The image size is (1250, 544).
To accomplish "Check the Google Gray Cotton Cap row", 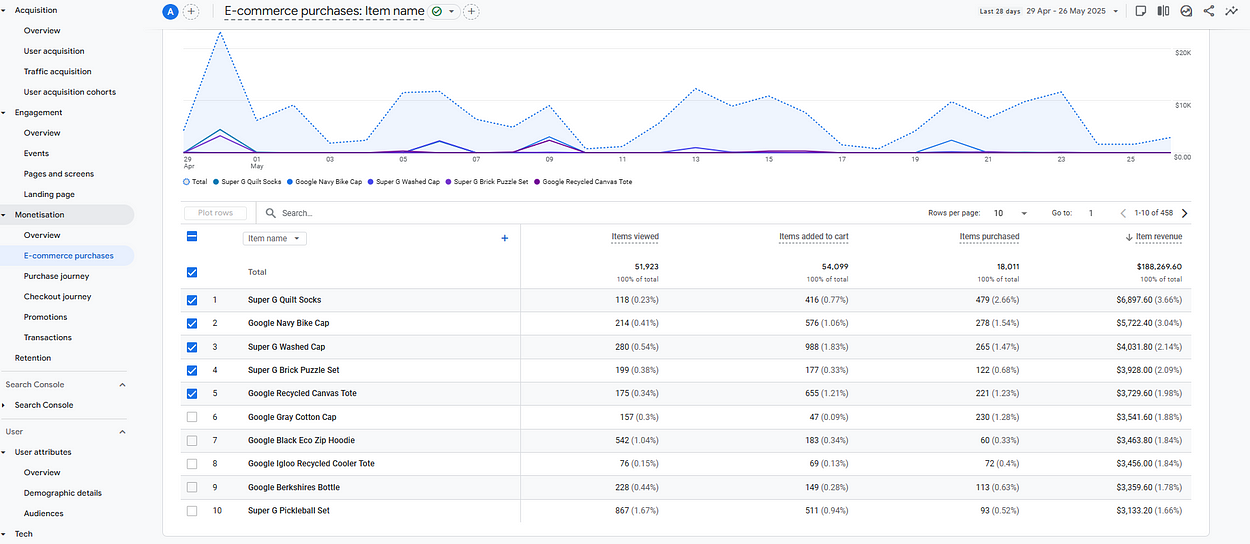I will coord(192,417).
